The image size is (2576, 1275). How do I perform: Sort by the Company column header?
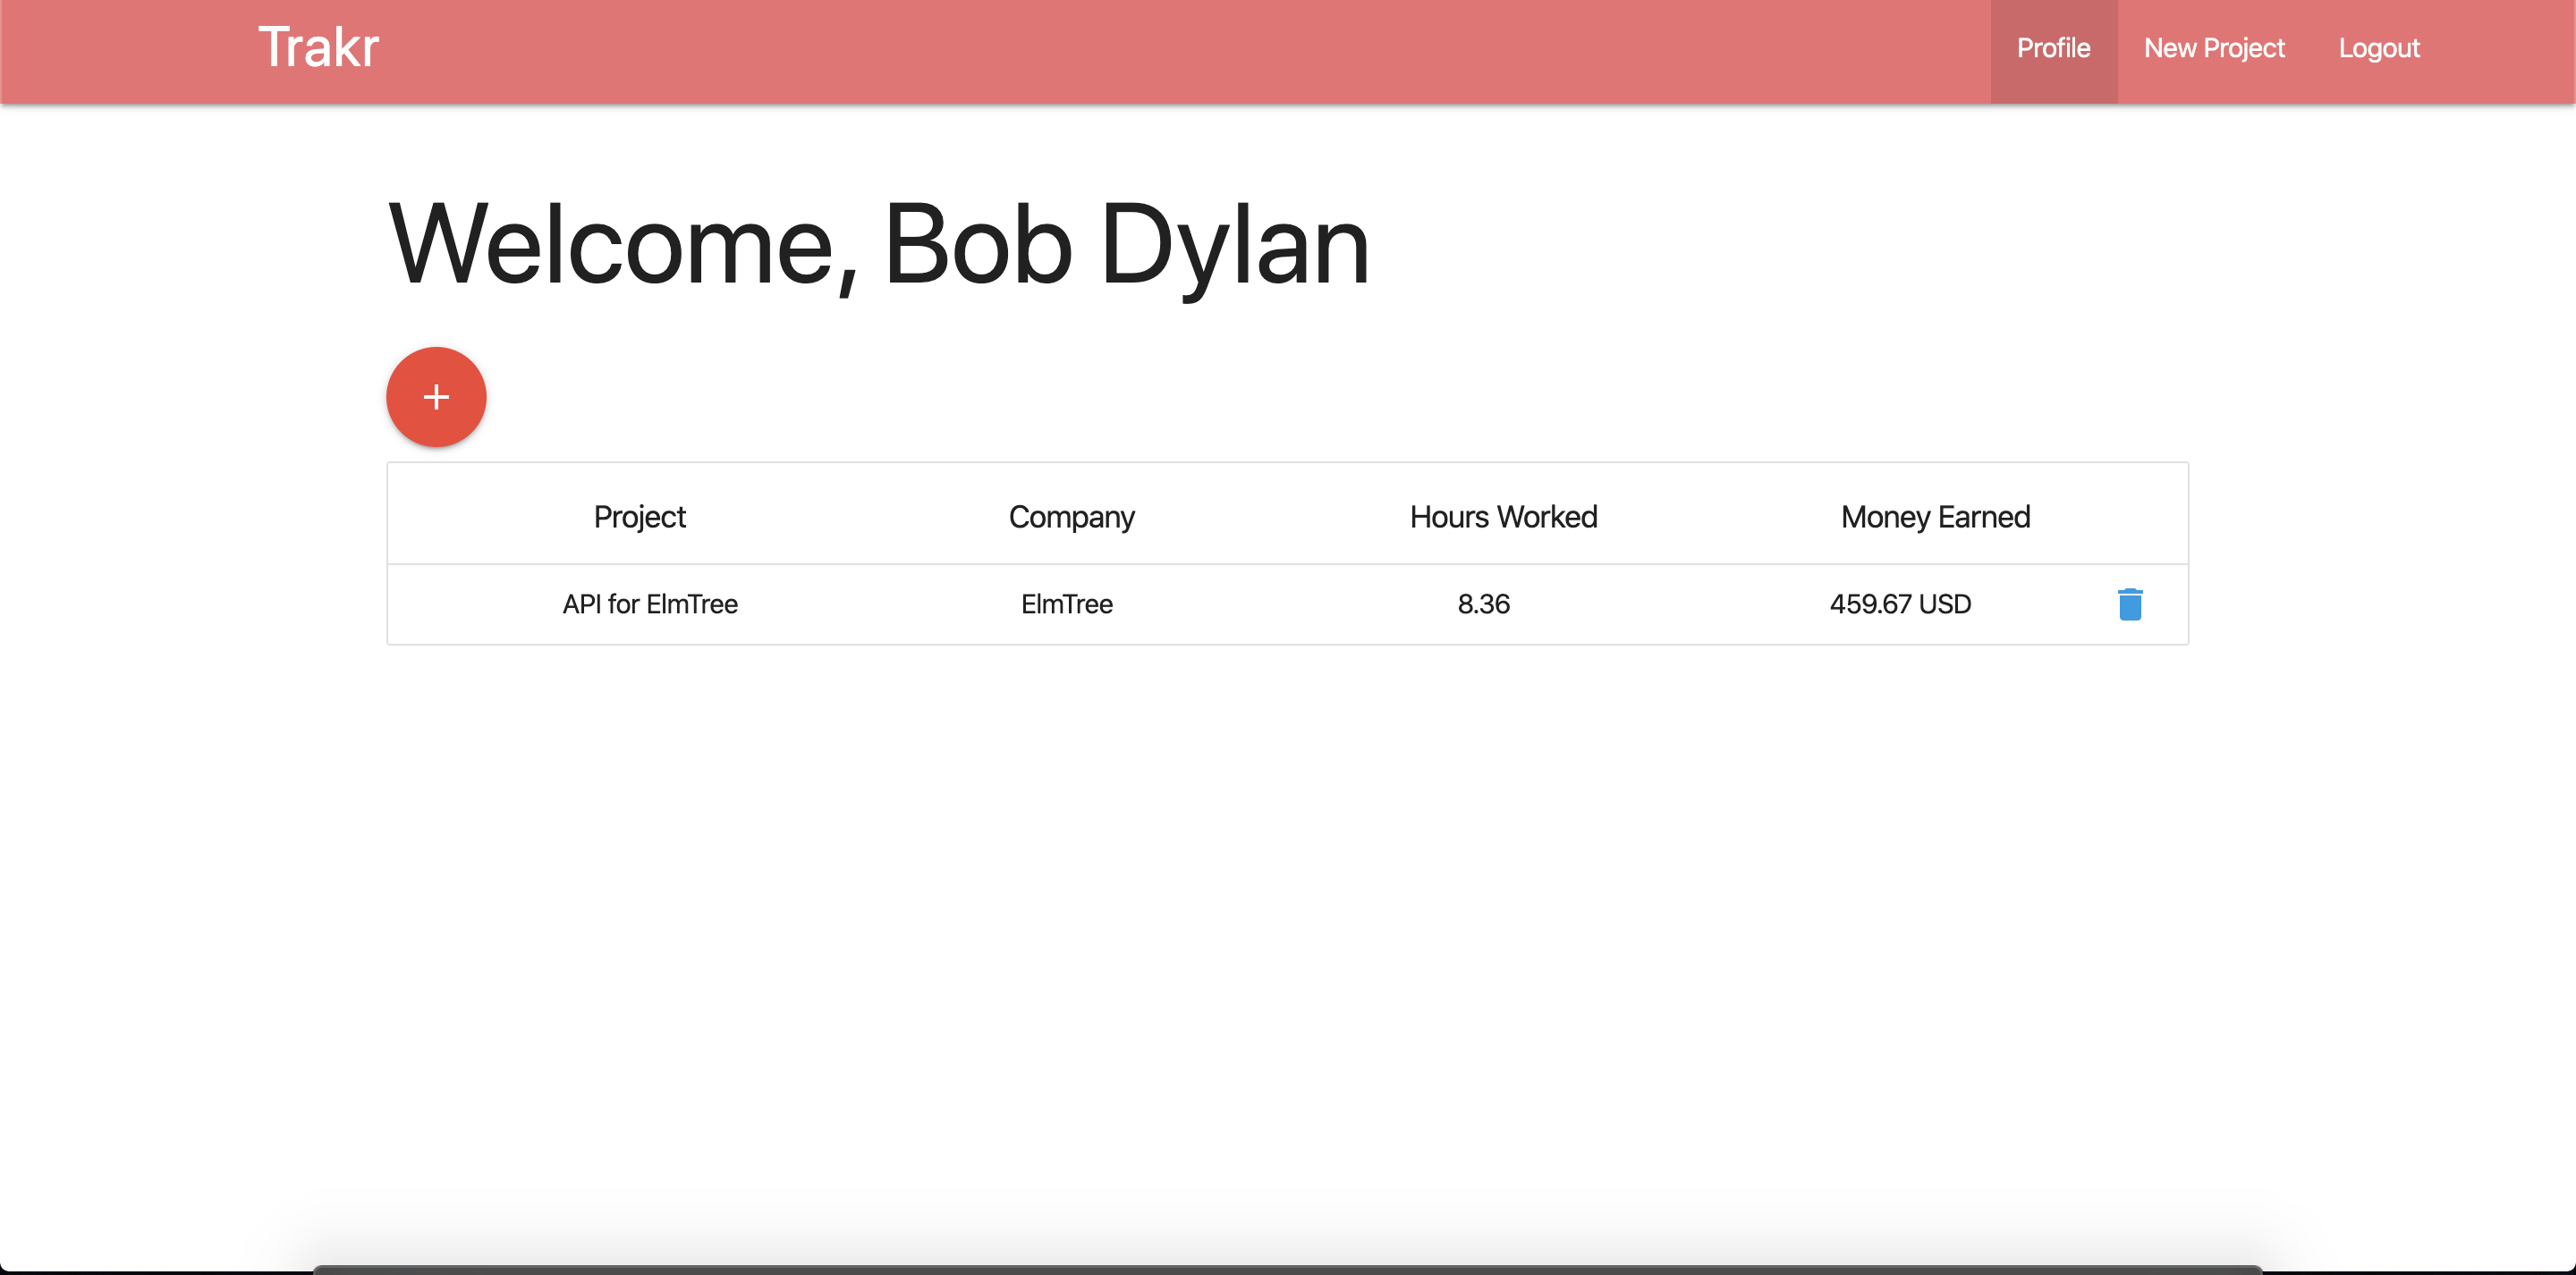pos(1071,516)
